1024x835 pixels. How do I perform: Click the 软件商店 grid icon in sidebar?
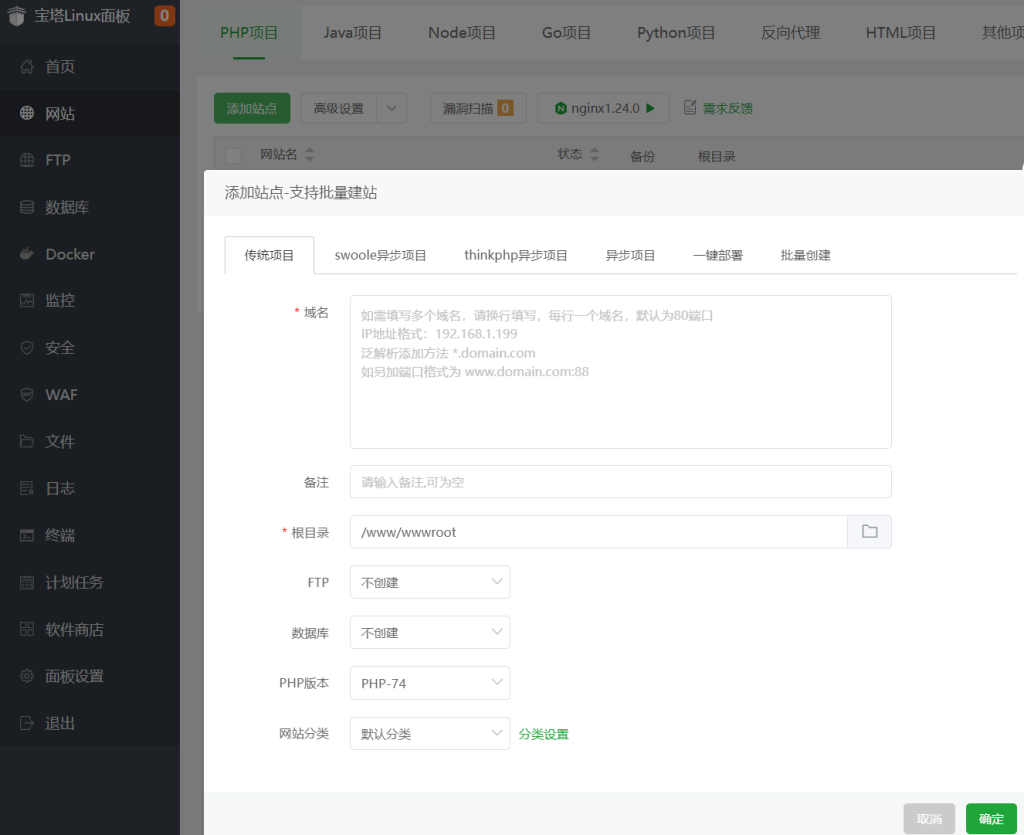coord(27,629)
